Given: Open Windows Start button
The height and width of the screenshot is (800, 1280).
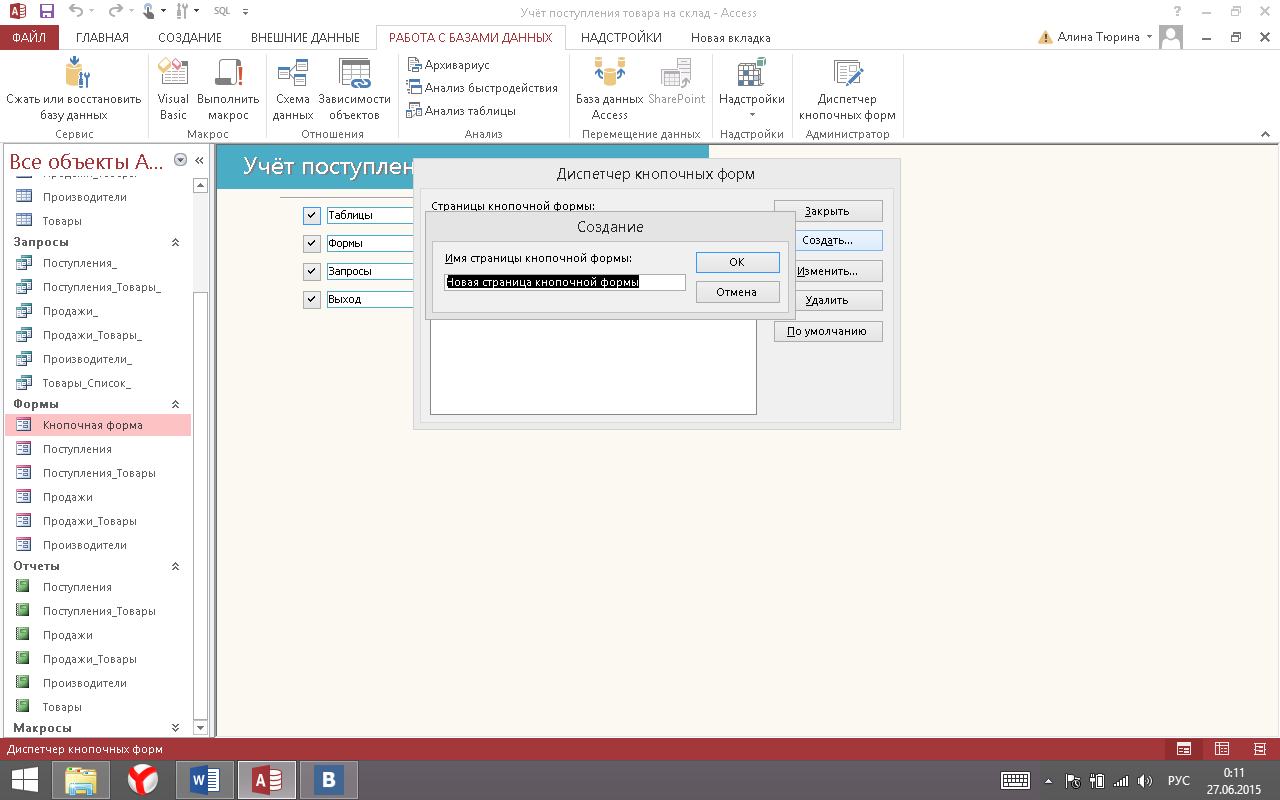Looking at the screenshot, I should tap(24, 780).
